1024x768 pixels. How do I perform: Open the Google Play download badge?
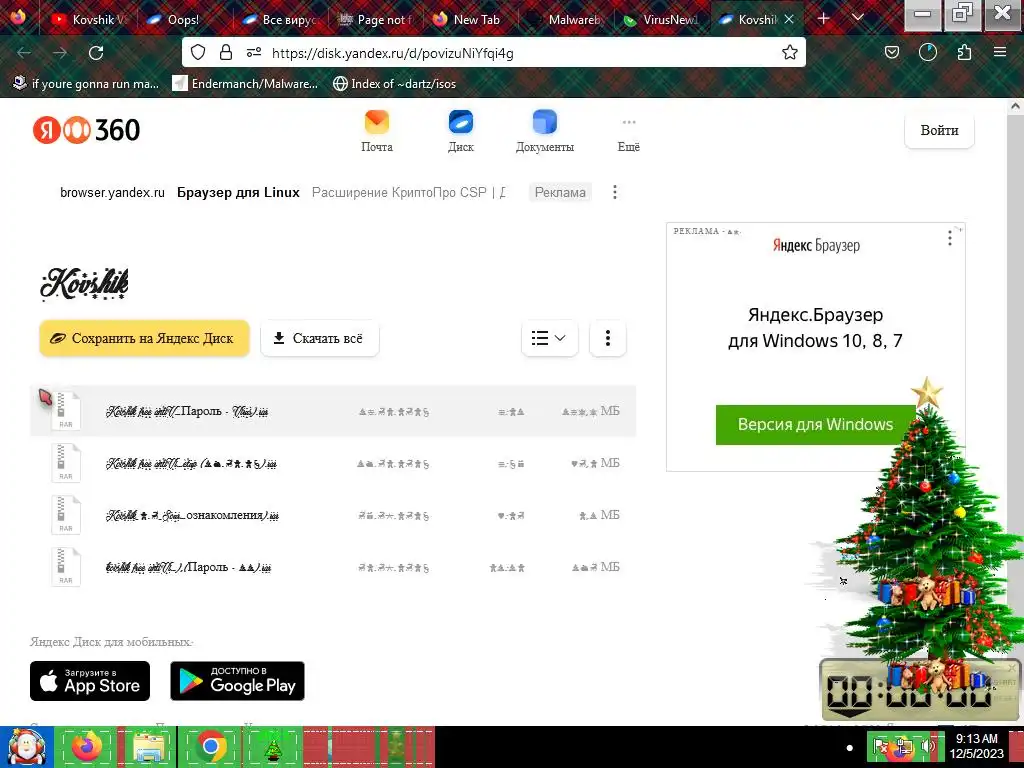[x=238, y=681]
